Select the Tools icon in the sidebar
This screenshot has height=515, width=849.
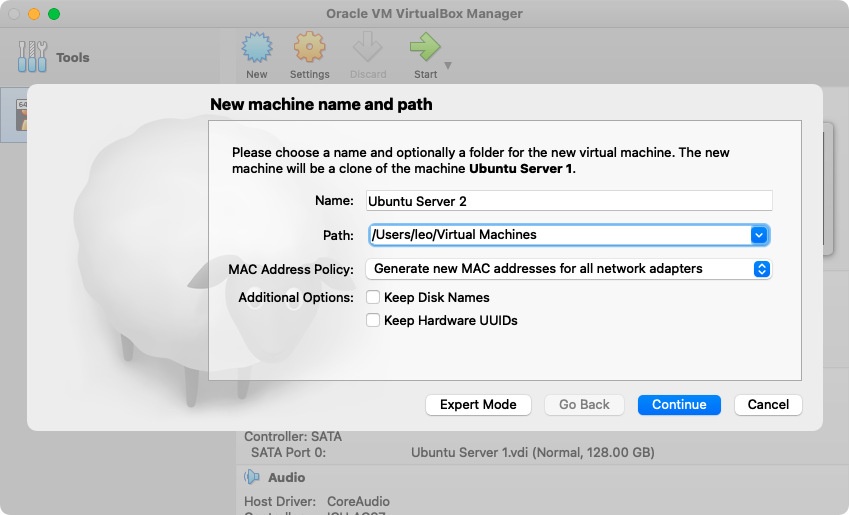(x=33, y=58)
